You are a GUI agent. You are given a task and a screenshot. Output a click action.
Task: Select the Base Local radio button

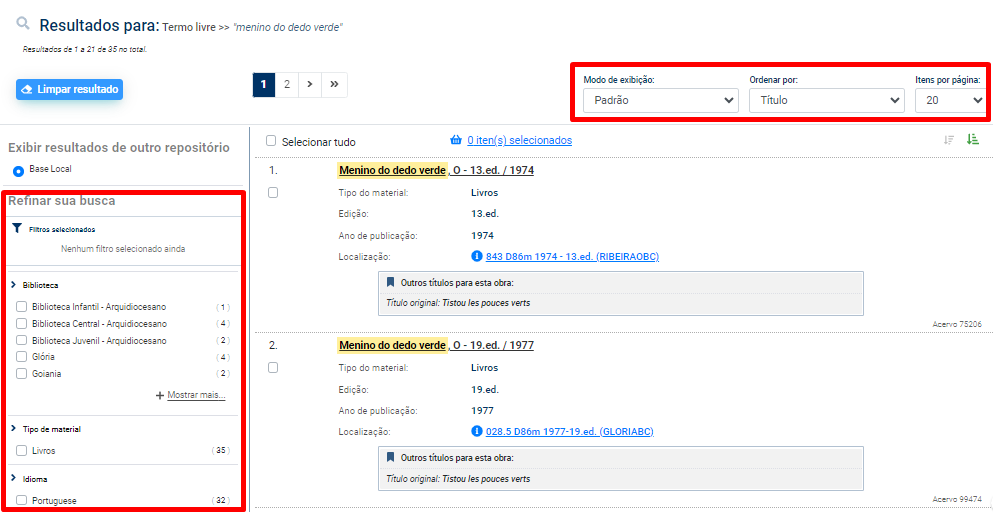tap(19, 171)
